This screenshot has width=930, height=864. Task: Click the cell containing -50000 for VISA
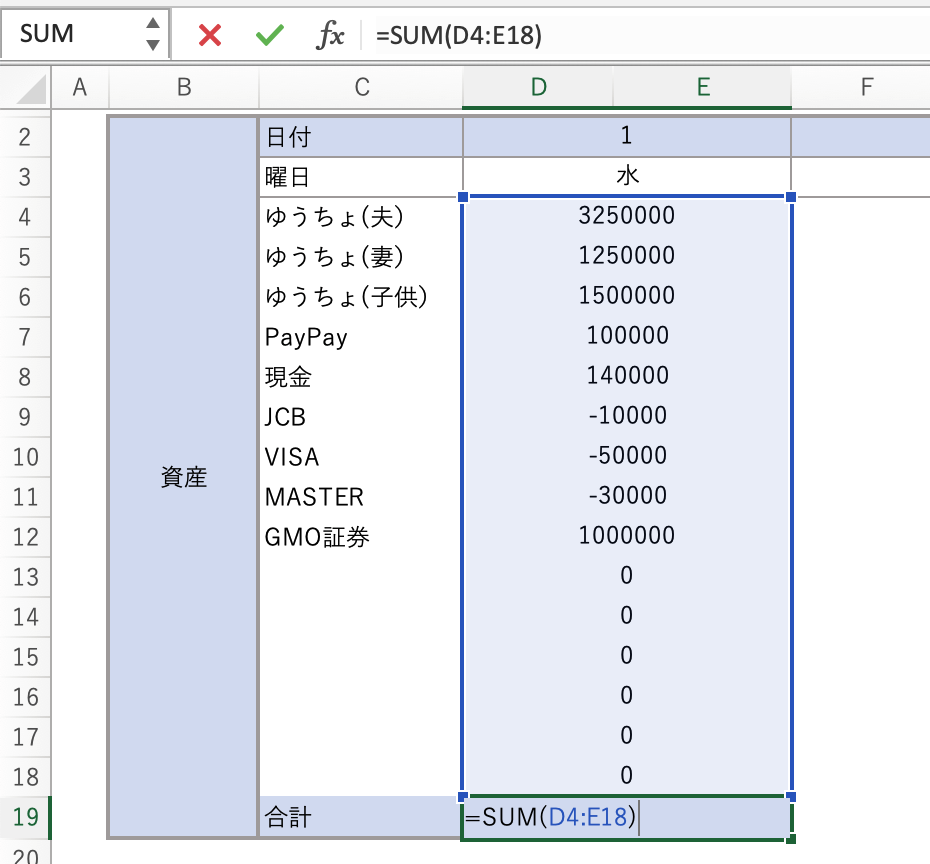(627, 456)
